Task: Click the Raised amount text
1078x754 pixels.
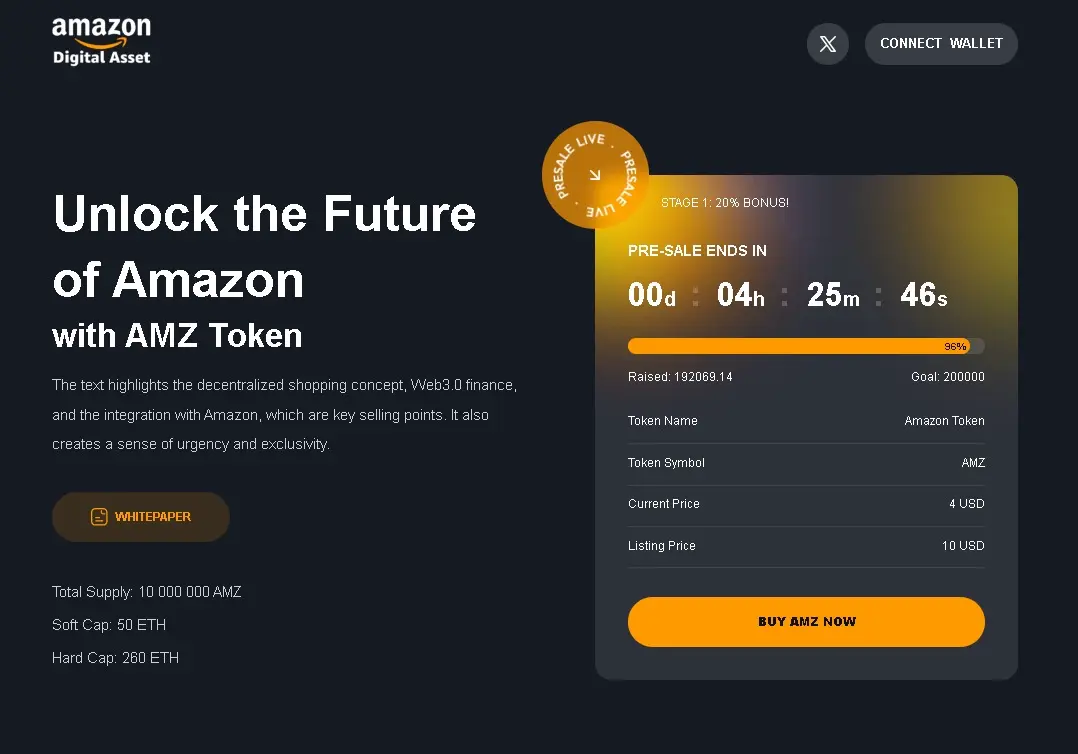Action: 680,377
